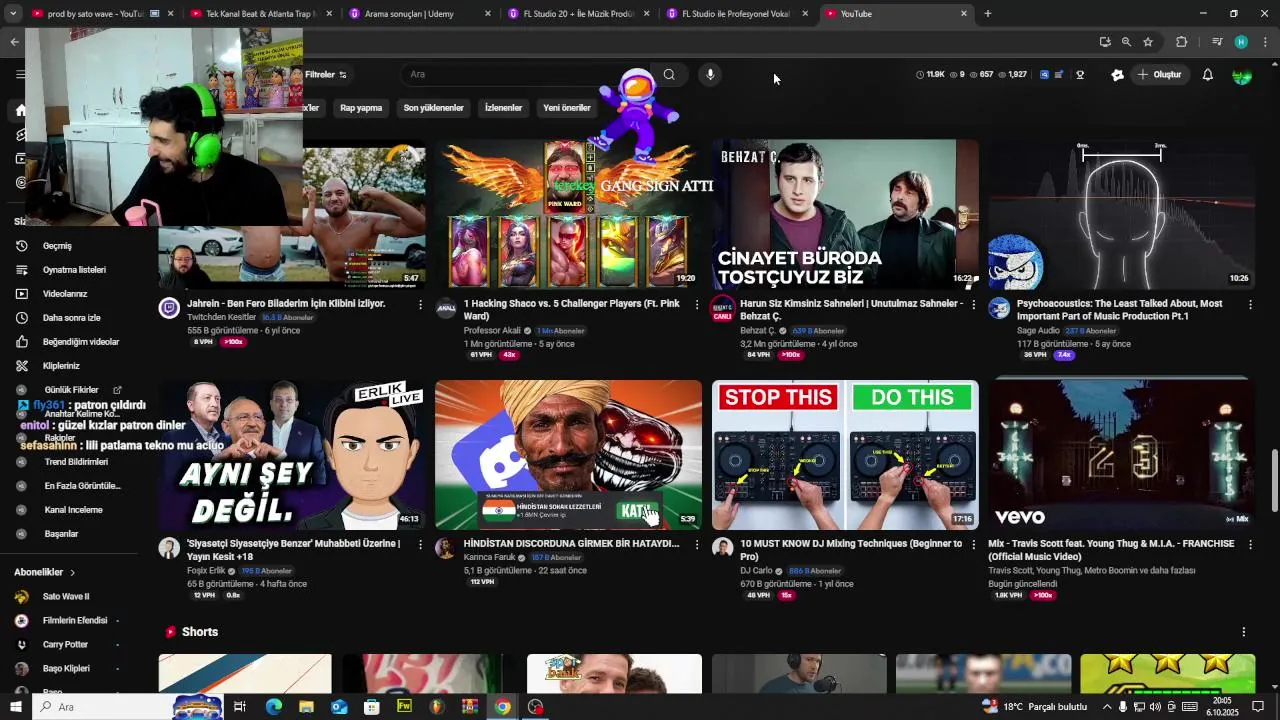
Task: Expand the Abonelikler section
Action: click(44, 572)
